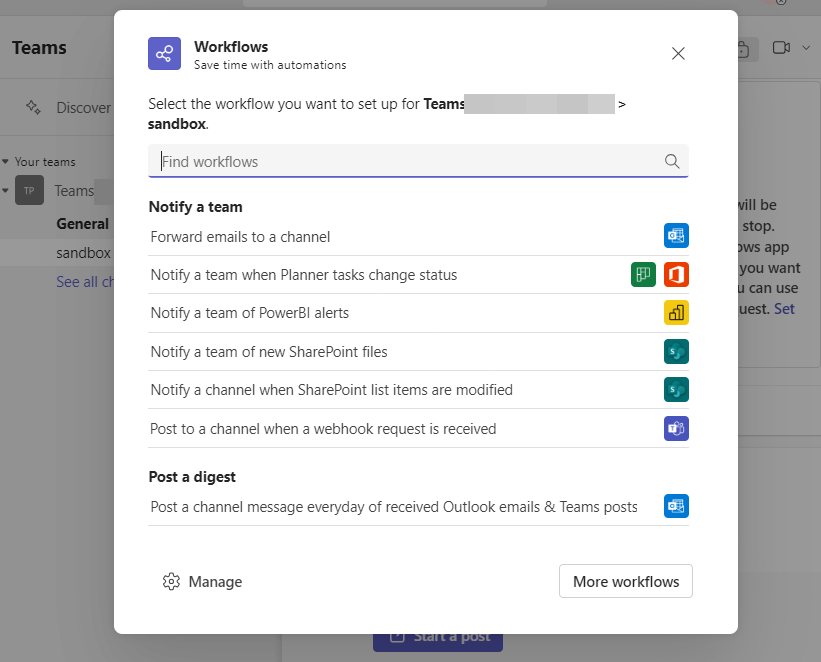The width and height of the screenshot is (821, 662).
Task: Click Outlook icon beside daily digest workflow
Action: pyautogui.click(x=676, y=506)
